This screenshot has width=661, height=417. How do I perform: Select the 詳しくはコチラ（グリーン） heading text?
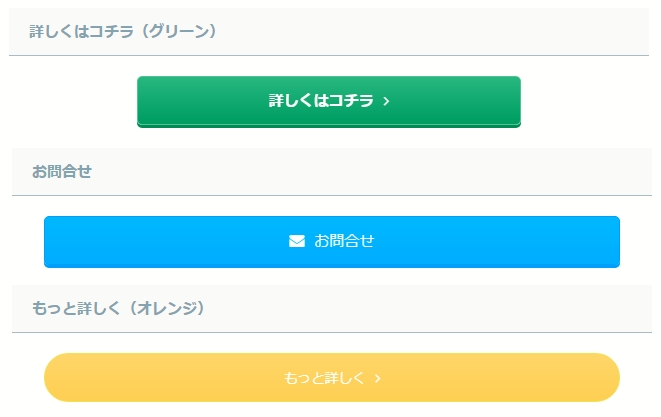tap(123, 32)
